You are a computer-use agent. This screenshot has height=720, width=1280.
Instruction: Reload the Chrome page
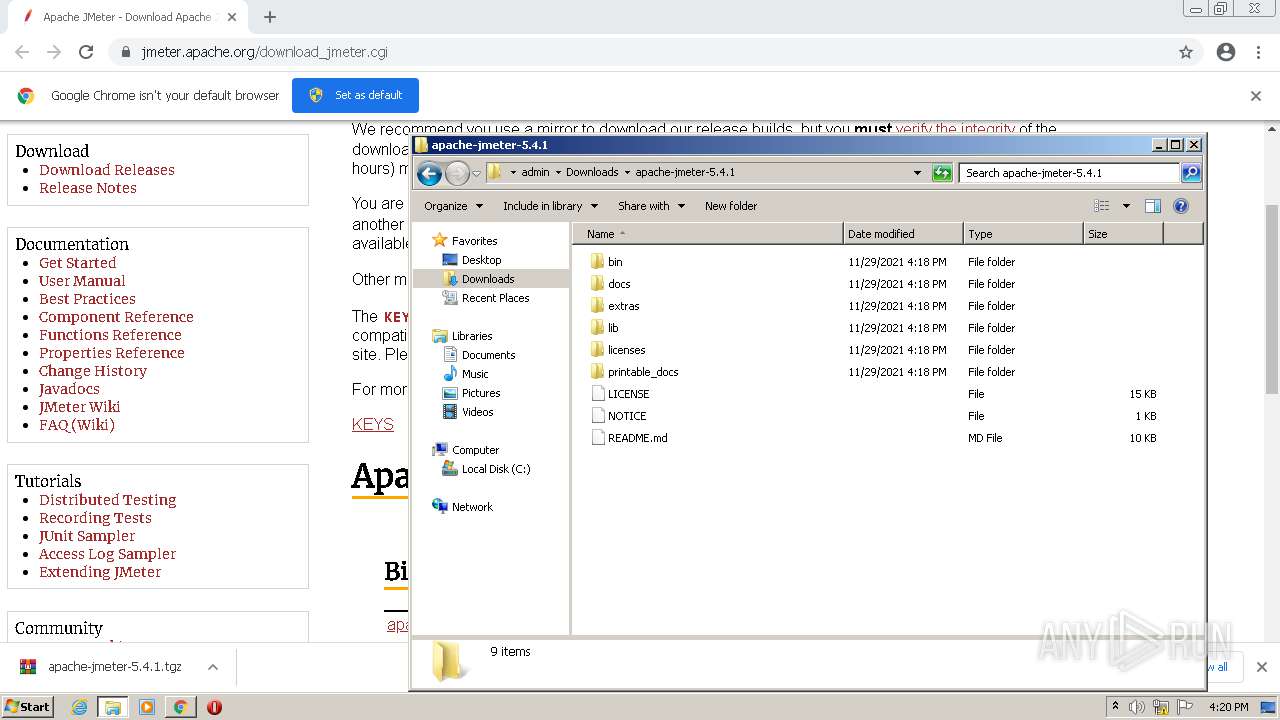(86, 52)
